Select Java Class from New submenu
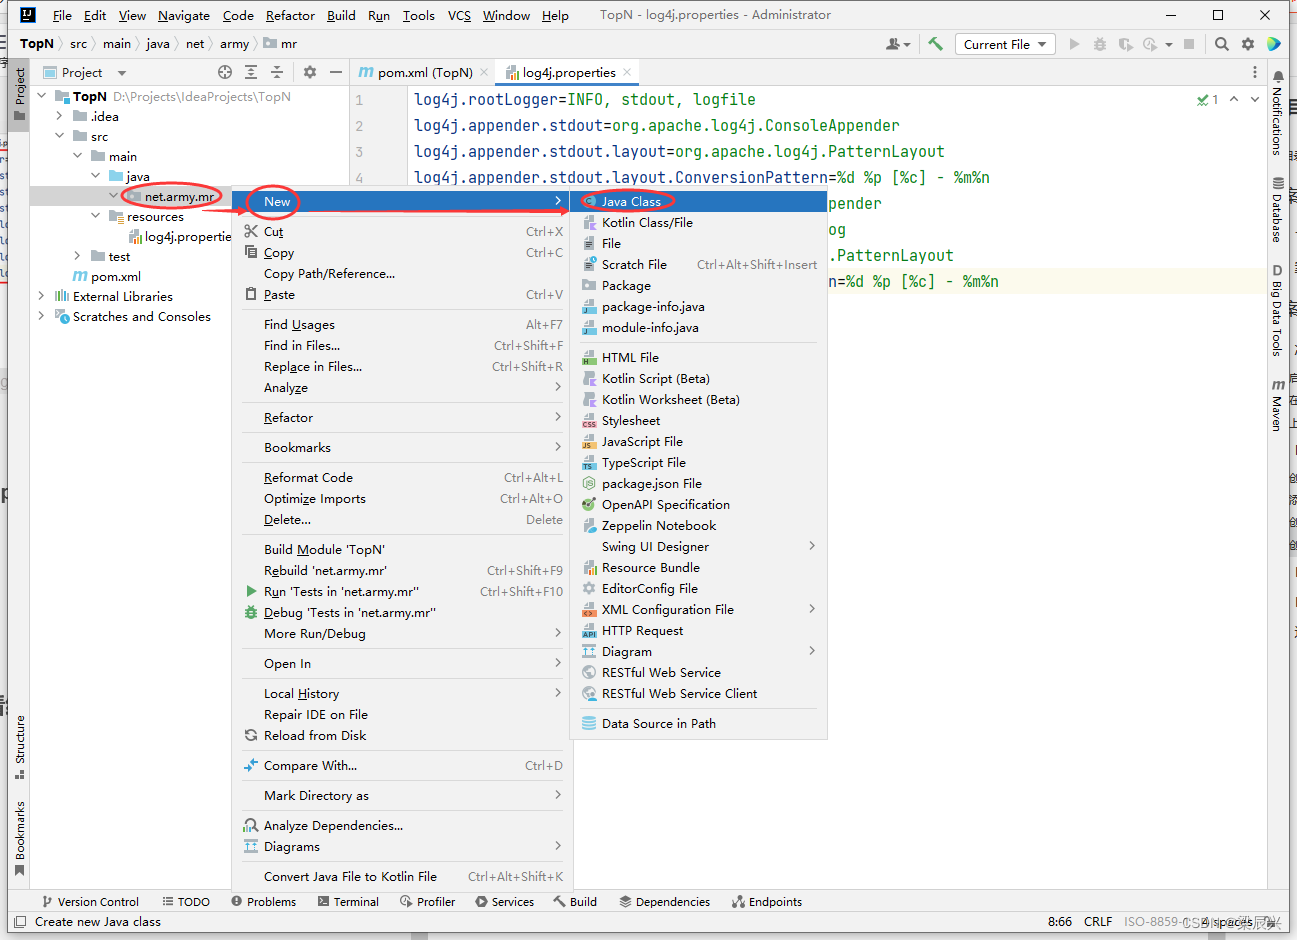 click(x=631, y=201)
